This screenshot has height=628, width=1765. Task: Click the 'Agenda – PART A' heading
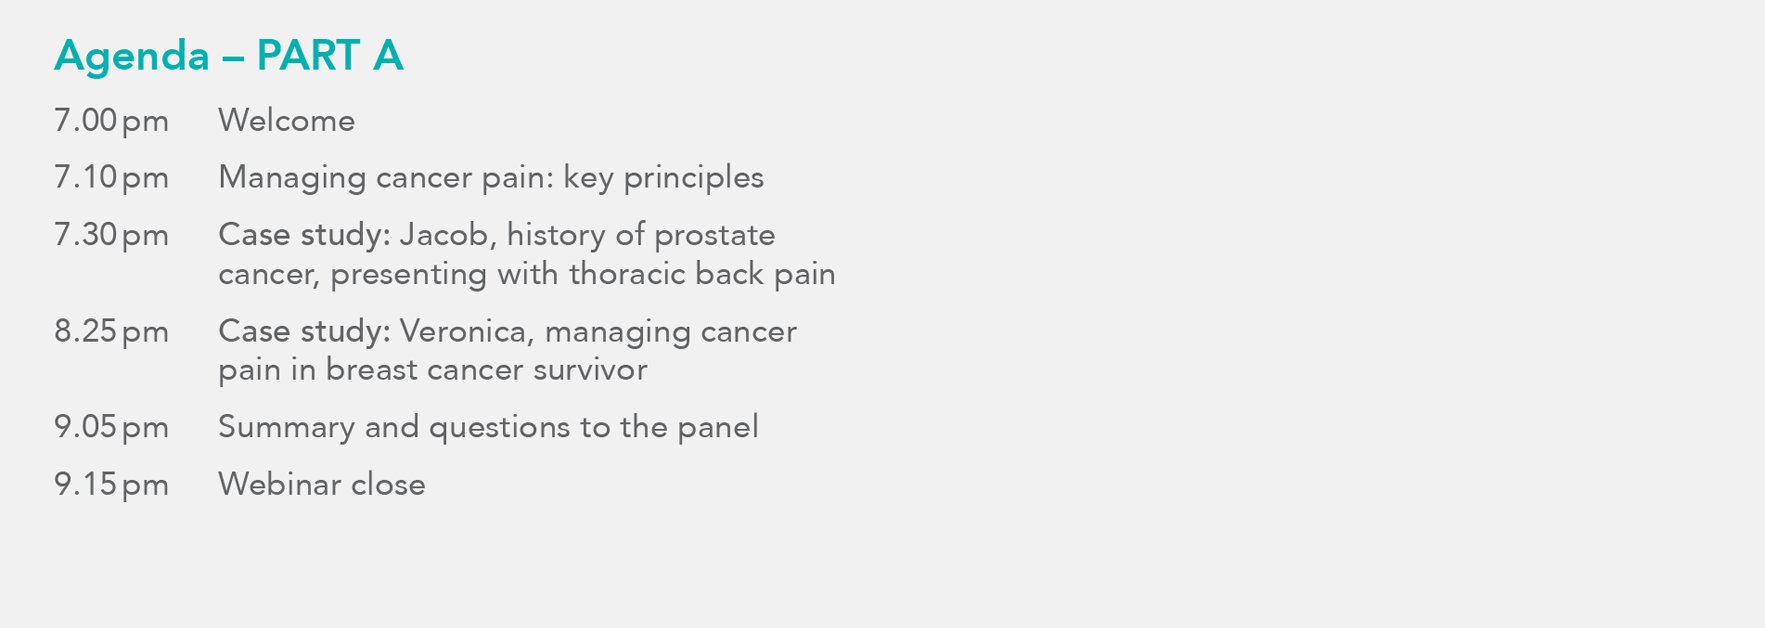(228, 55)
